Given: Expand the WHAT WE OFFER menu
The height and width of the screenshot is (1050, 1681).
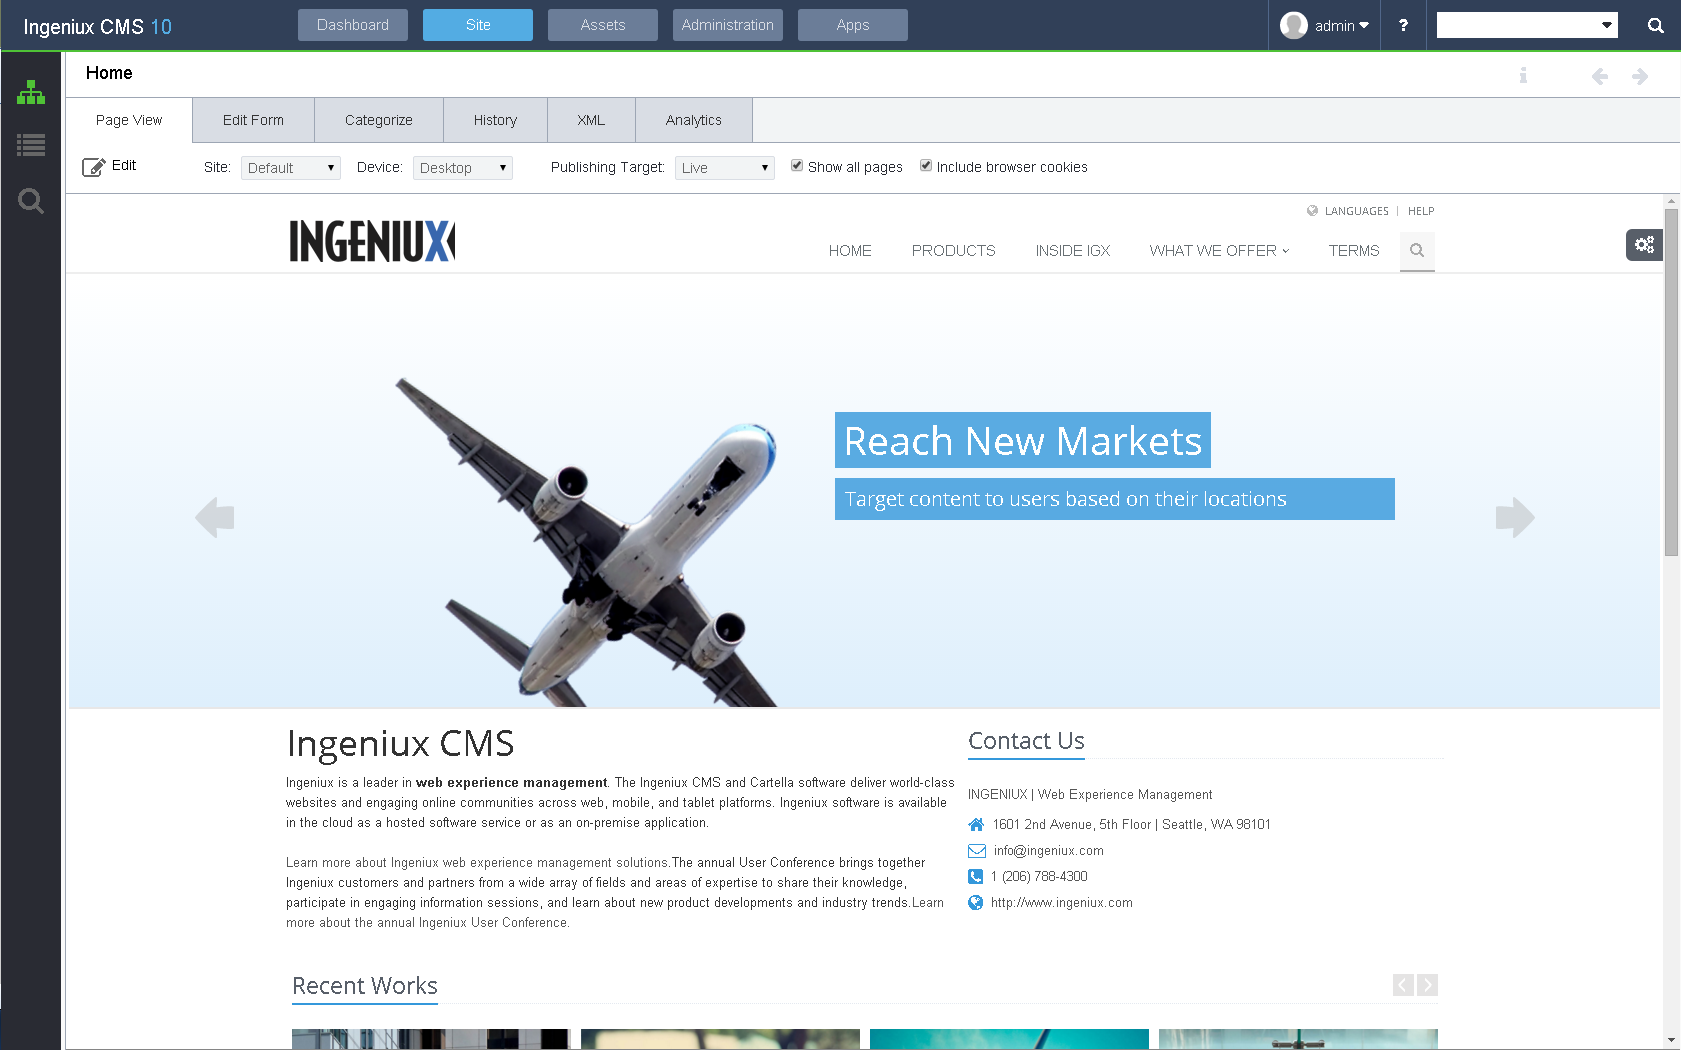Looking at the screenshot, I should coord(1218,251).
